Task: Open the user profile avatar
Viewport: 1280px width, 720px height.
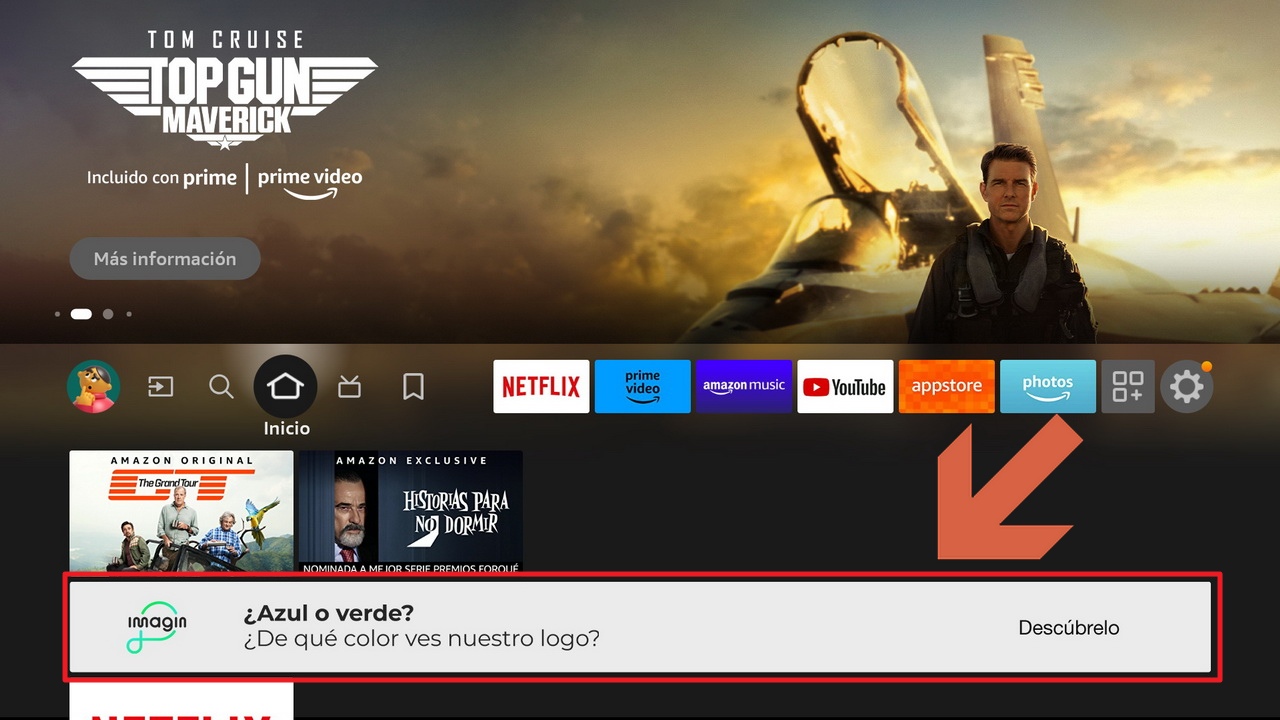Action: 94,386
